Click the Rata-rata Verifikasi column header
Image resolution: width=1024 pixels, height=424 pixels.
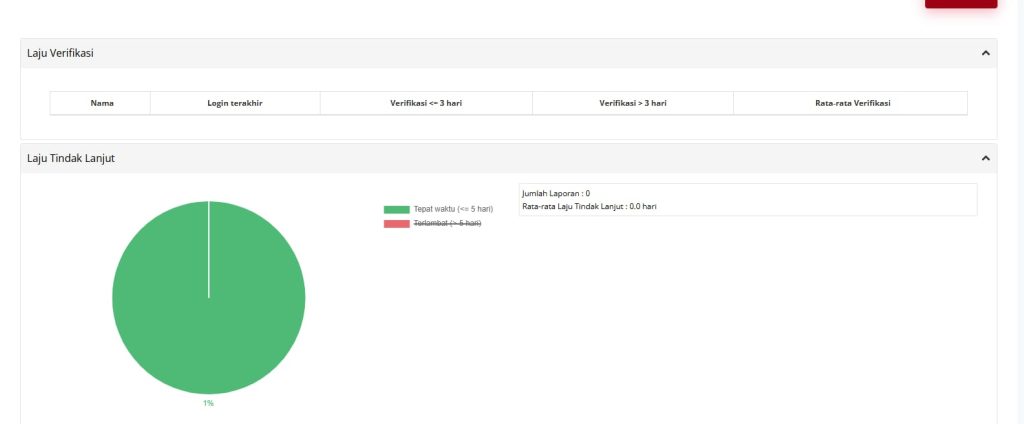pos(852,103)
